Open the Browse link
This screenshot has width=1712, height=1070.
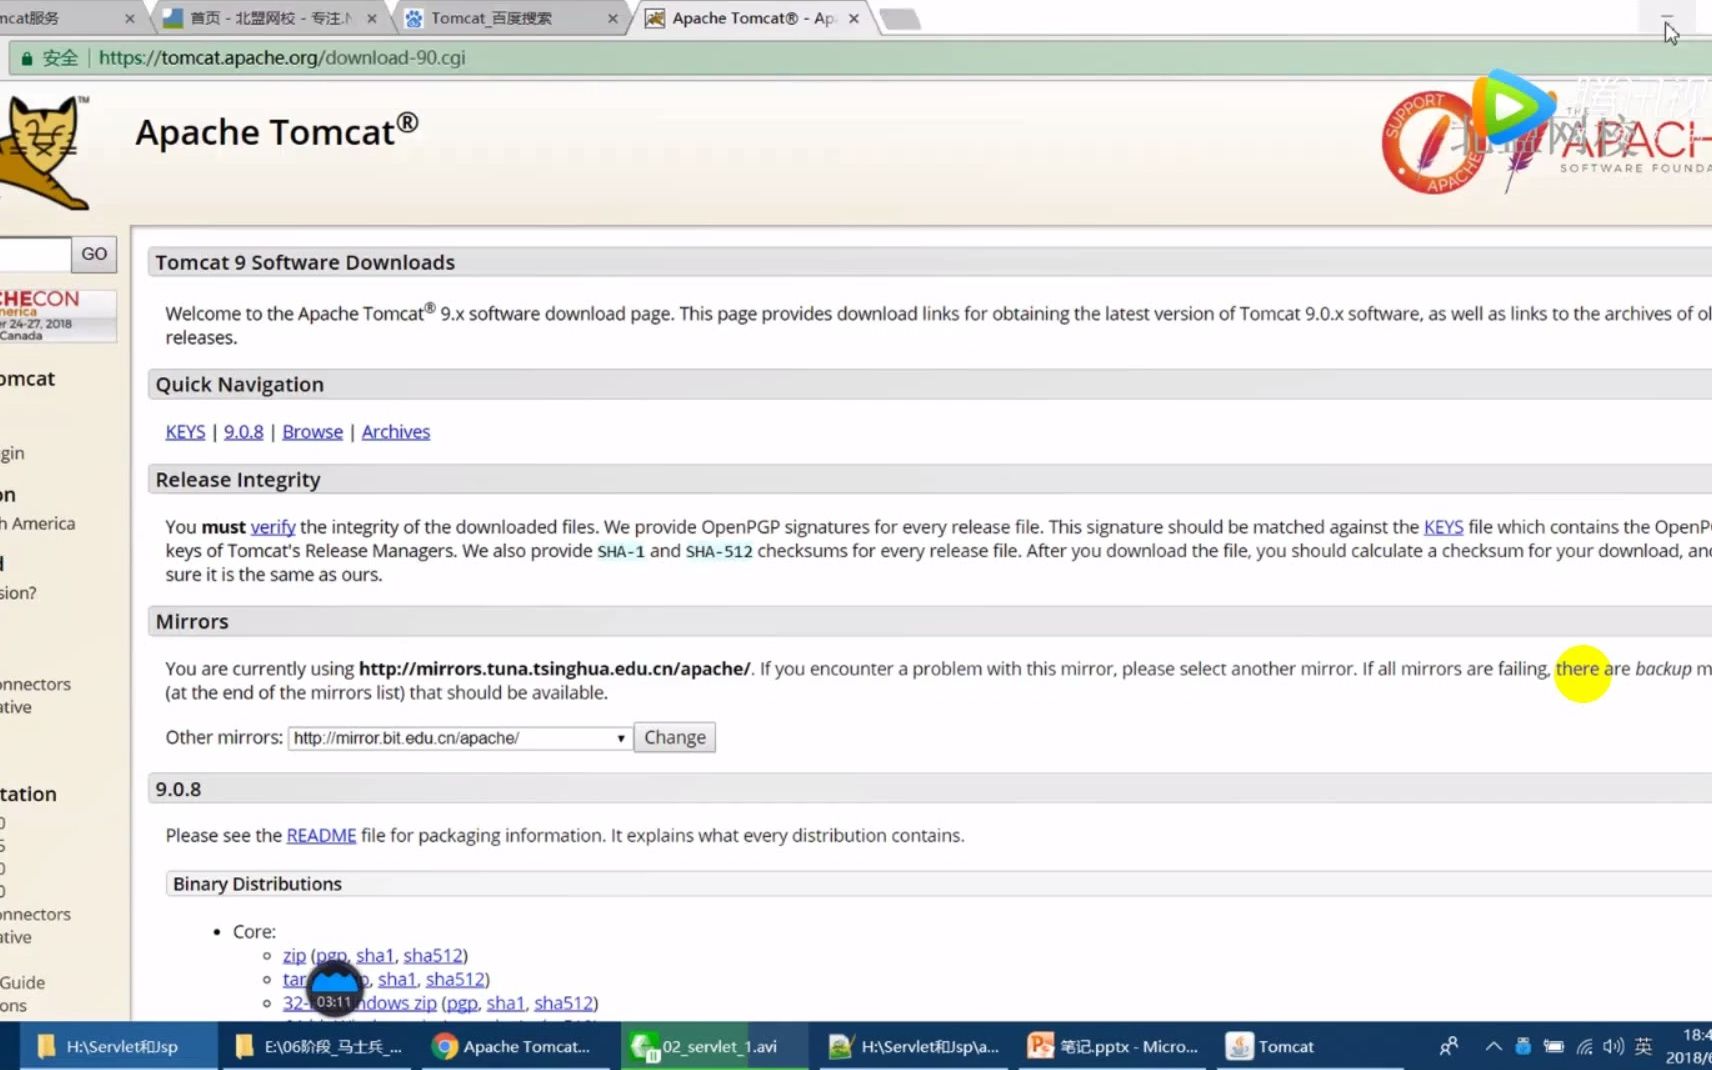(312, 432)
